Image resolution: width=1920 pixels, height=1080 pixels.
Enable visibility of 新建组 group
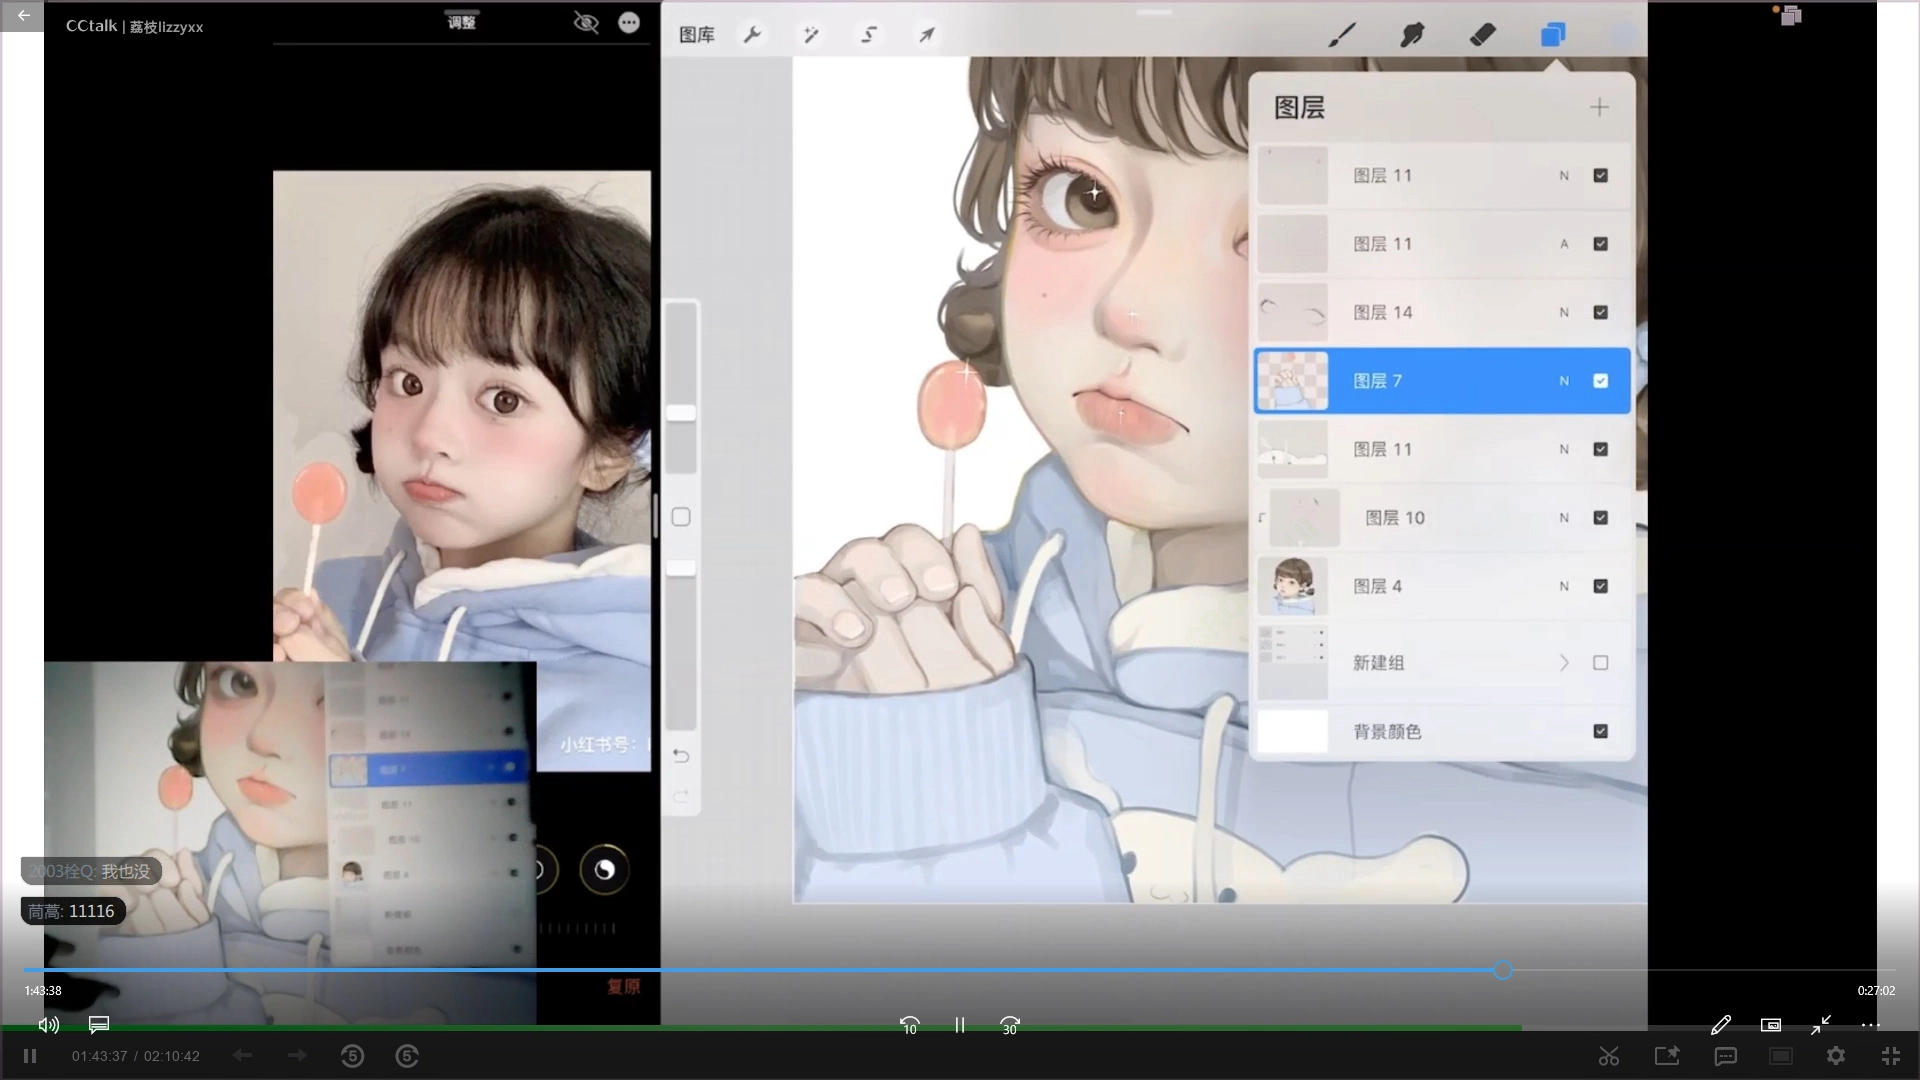[x=1600, y=663]
